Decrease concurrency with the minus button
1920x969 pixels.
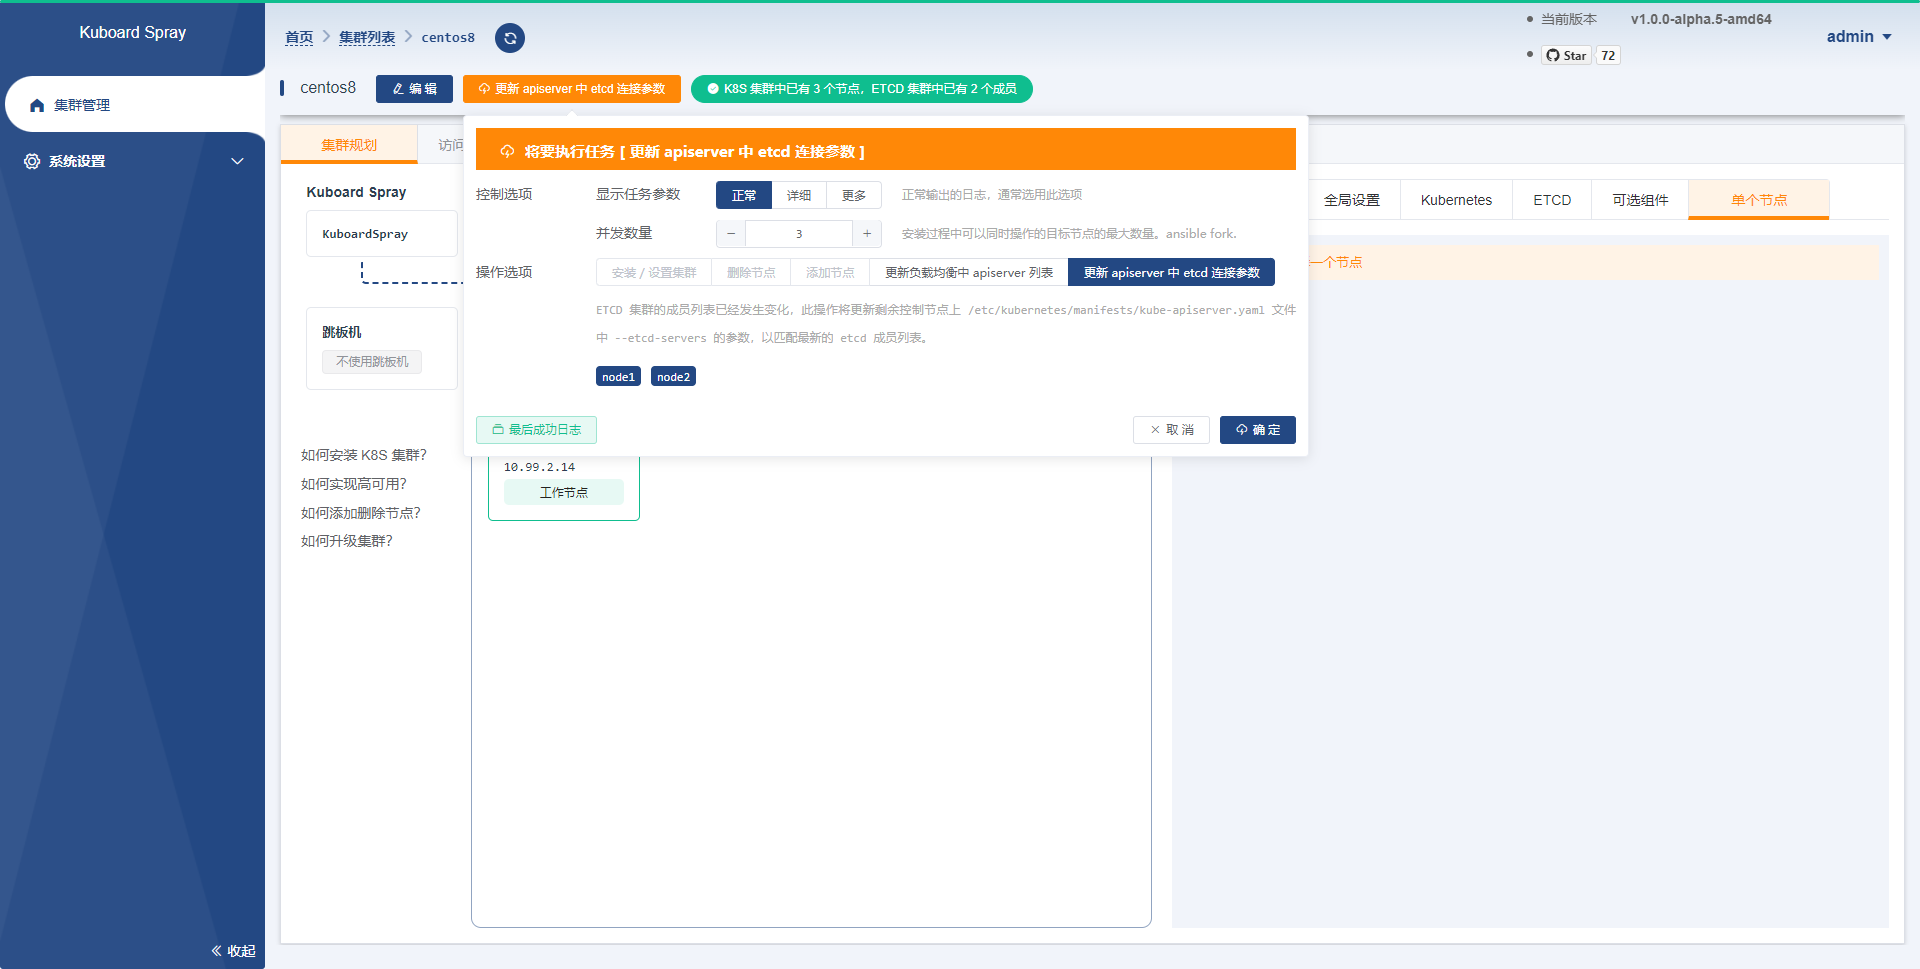[731, 234]
